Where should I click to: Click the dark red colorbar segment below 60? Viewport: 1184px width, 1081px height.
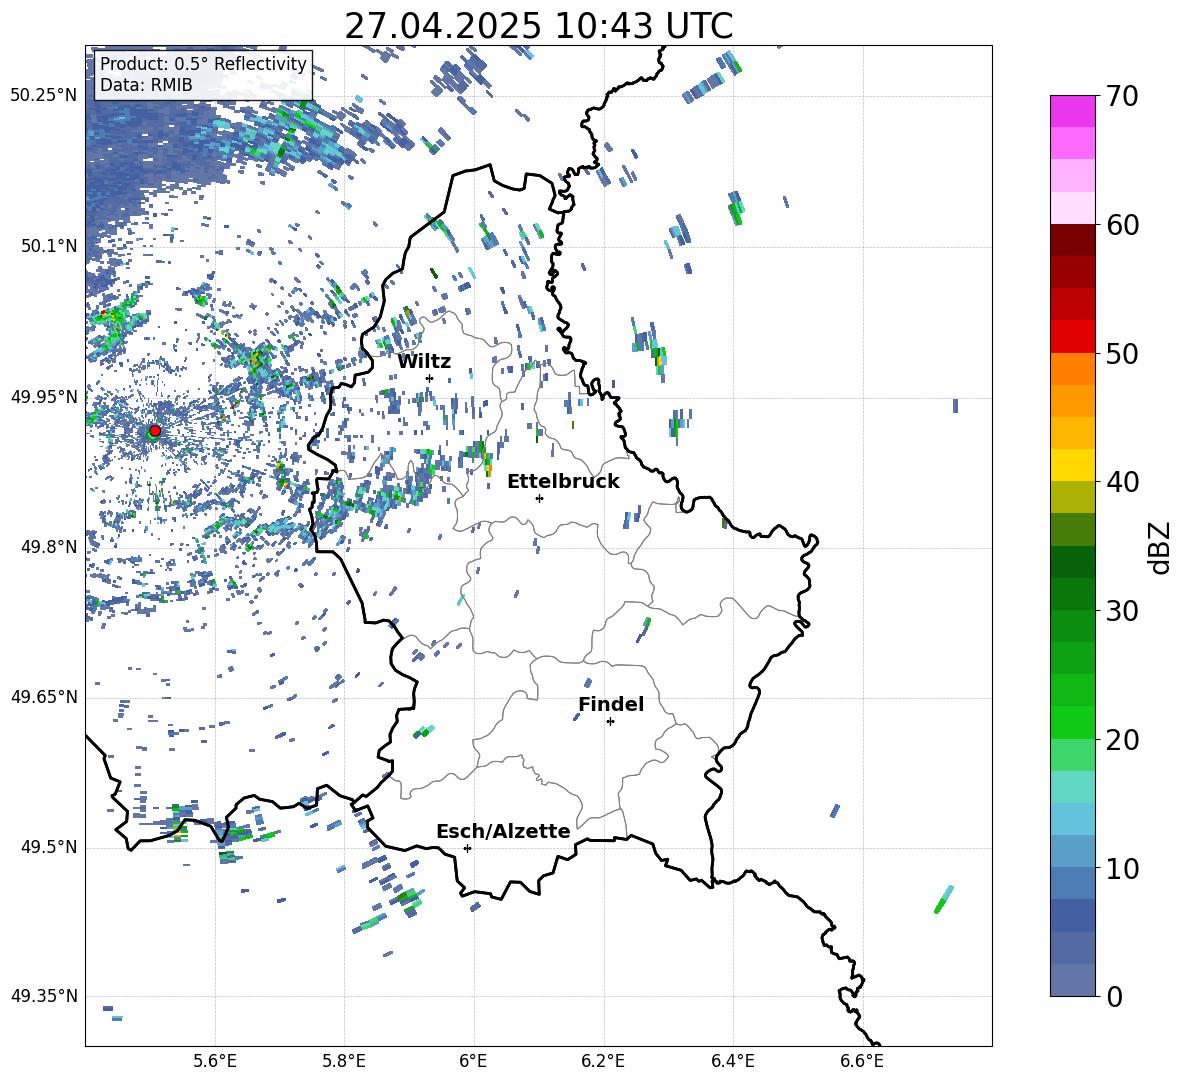click(x=1073, y=239)
